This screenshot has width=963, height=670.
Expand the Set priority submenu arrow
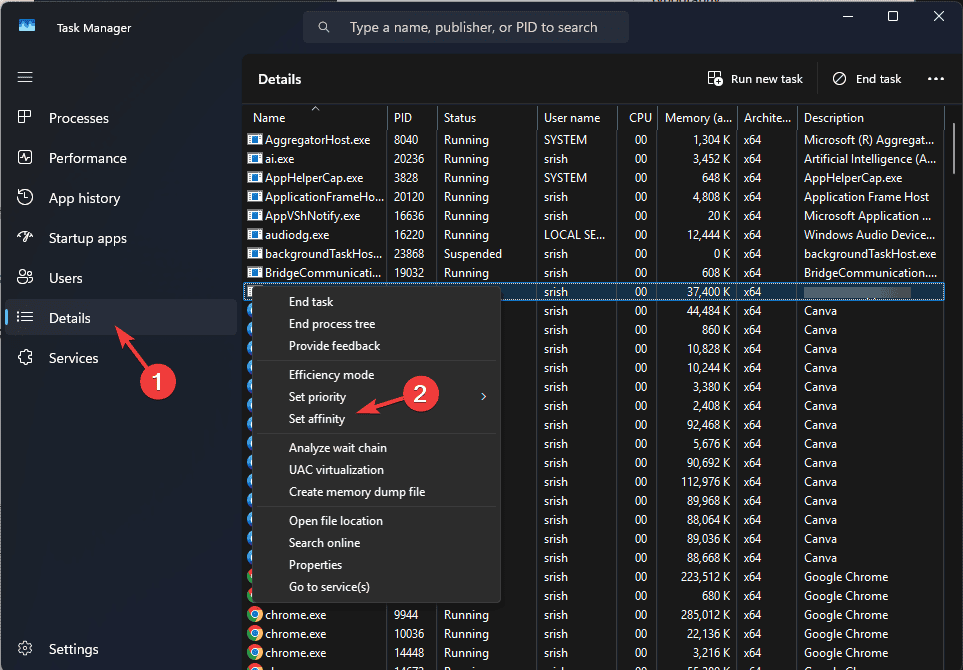484,397
